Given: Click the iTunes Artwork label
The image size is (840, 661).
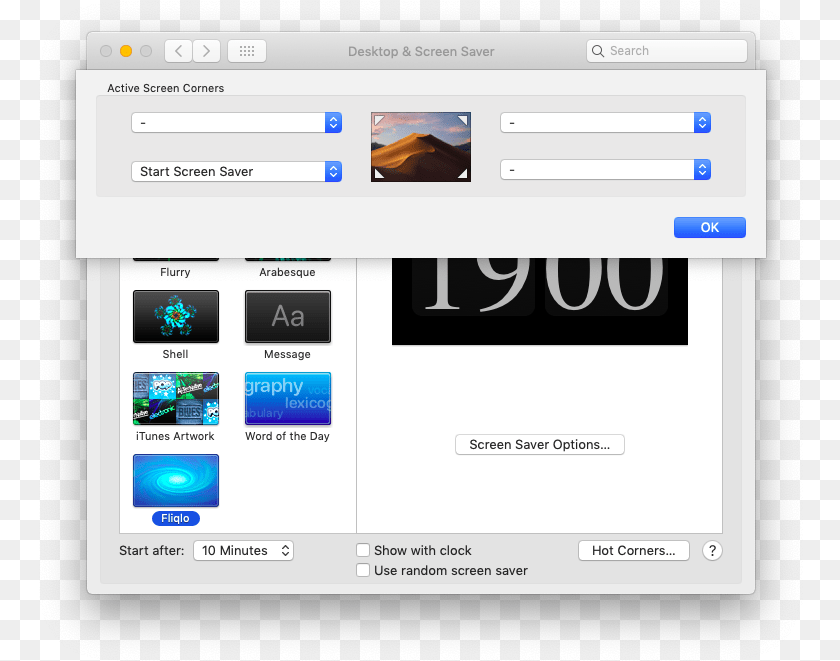Looking at the screenshot, I should pyautogui.click(x=175, y=436).
